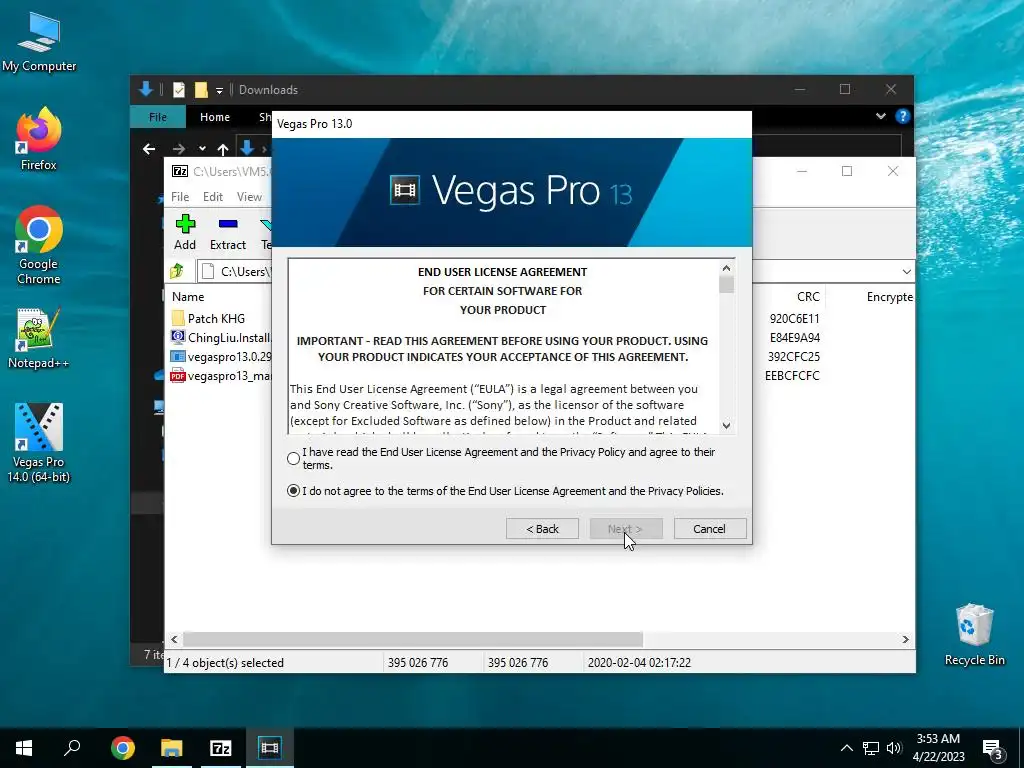
Task: Minimize the Downloads Explorer window
Action: [x=800, y=89]
